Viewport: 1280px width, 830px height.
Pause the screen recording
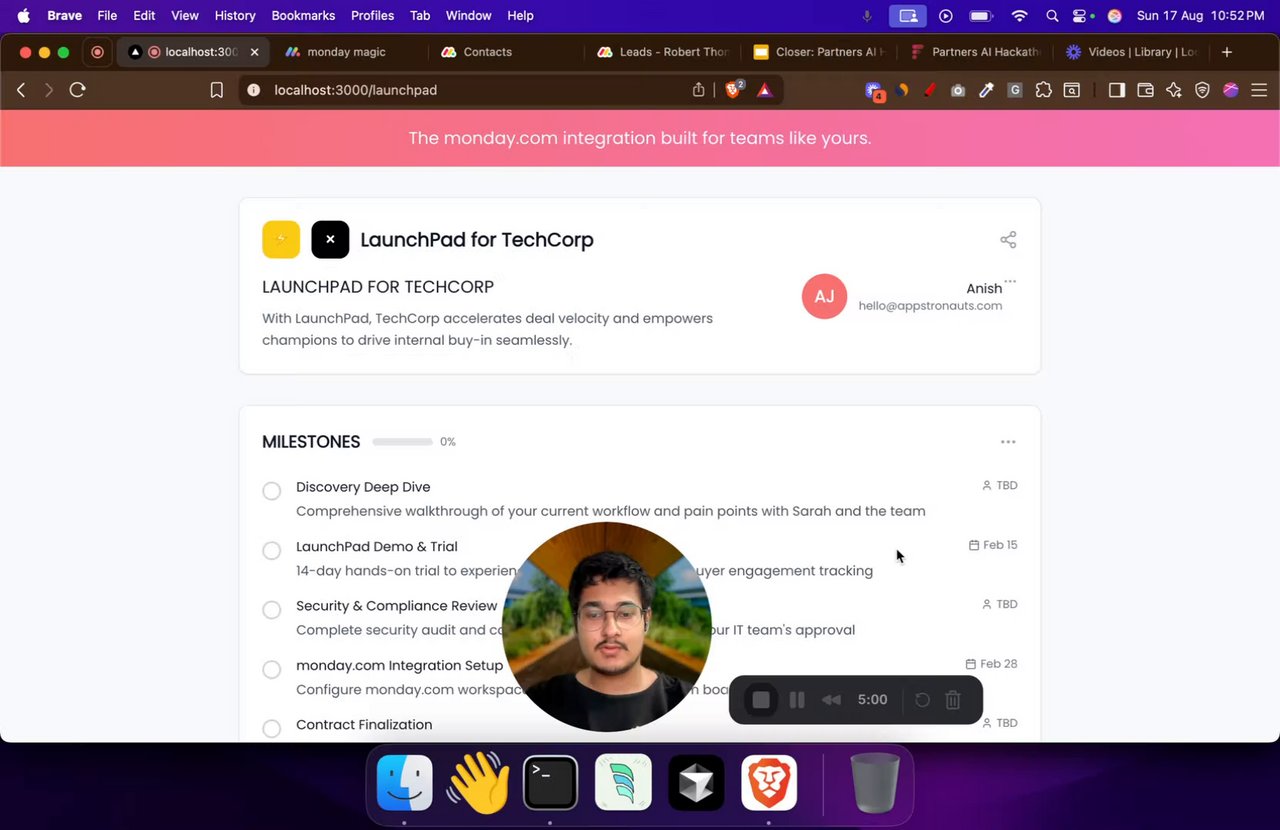[x=797, y=700]
